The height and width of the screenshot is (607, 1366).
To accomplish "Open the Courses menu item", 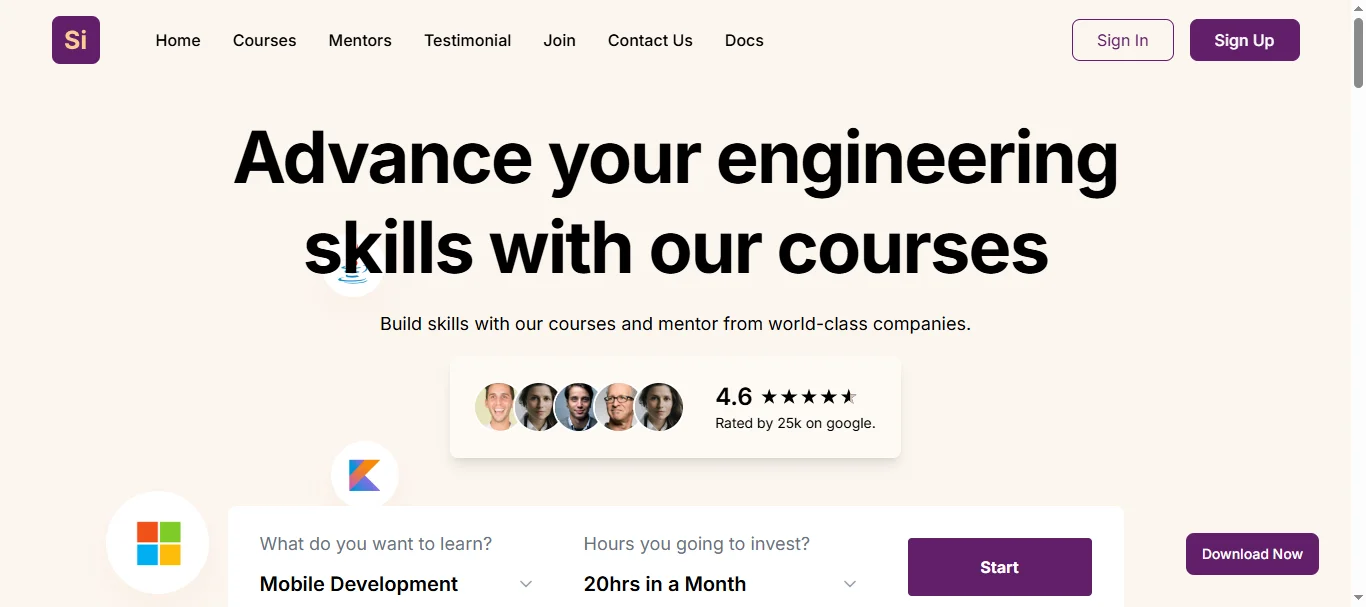I will click(x=264, y=40).
